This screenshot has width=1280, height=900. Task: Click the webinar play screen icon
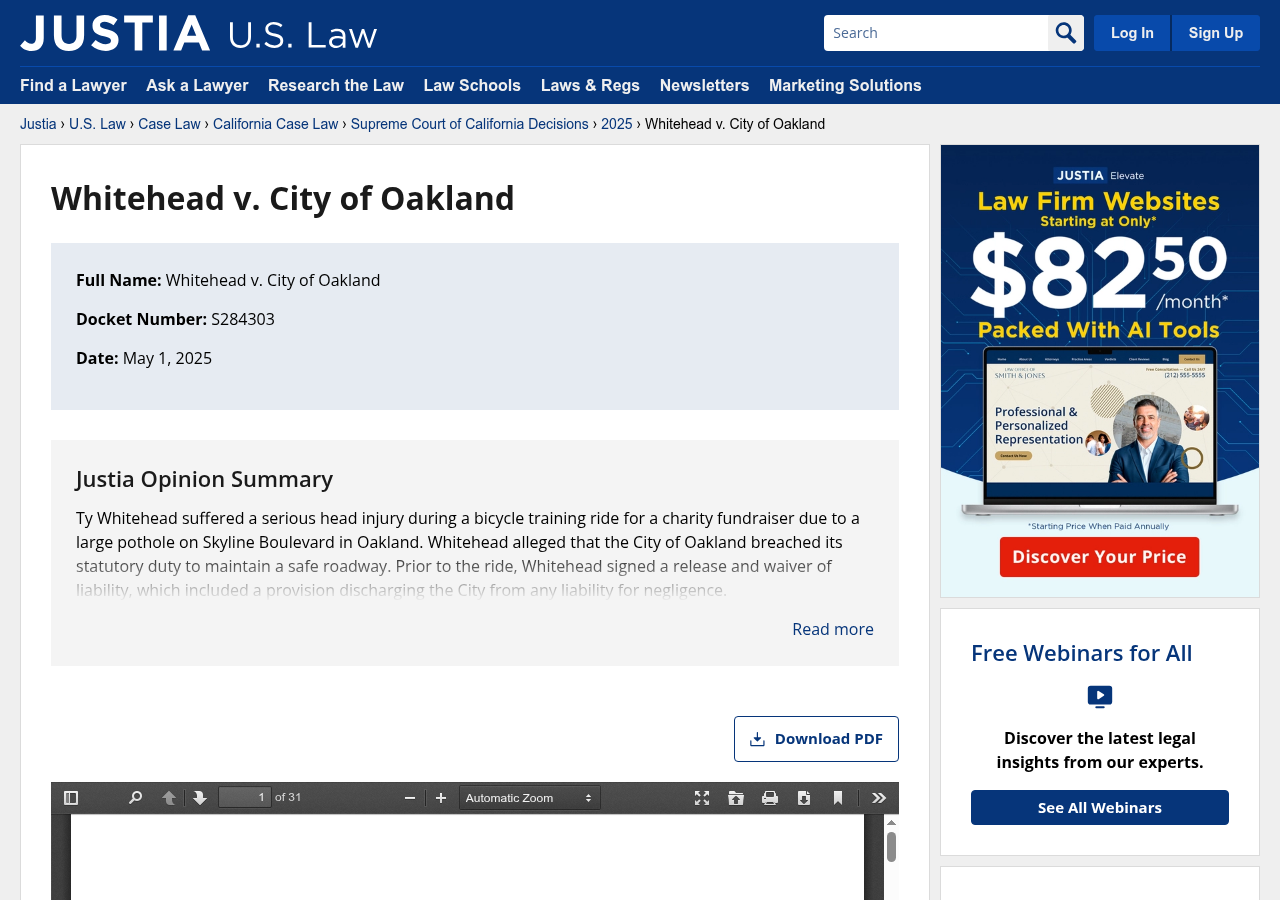(x=1100, y=697)
